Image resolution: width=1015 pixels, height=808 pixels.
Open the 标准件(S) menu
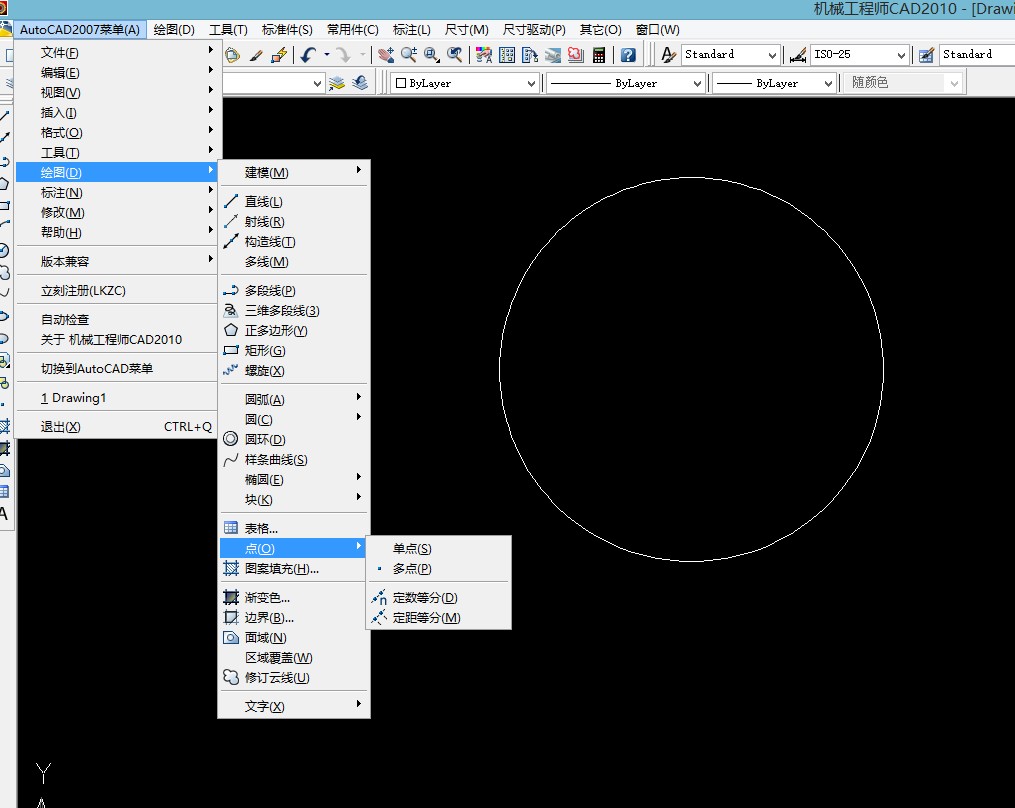(x=287, y=30)
